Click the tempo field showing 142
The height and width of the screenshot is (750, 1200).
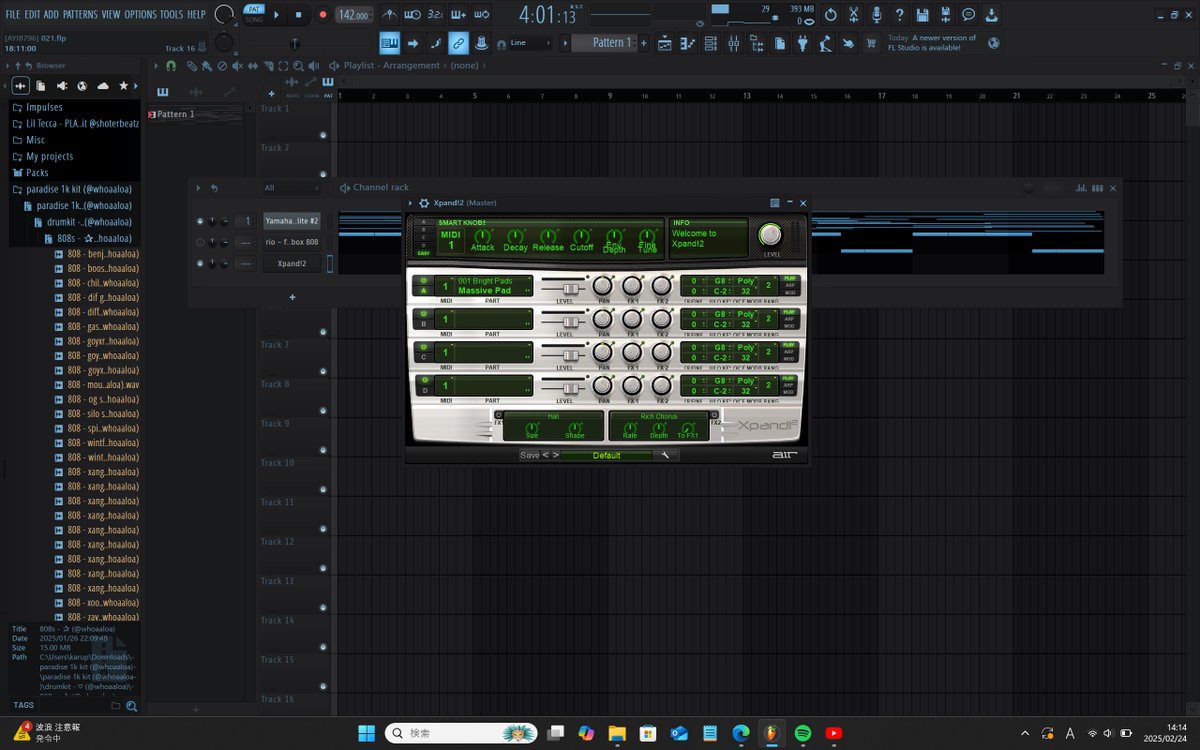[x=353, y=15]
